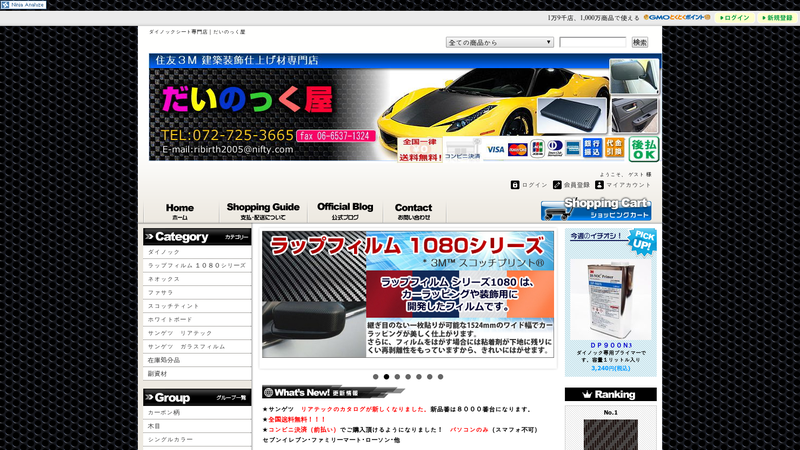
Task: Click the GMO points logo
Action: tap(677, 17)
